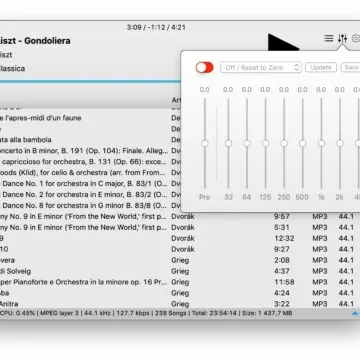Image resolution: width=360 pixels, height=360 pixels.
Task: Click the equalizer sliders icon
Action: point(342,39)
